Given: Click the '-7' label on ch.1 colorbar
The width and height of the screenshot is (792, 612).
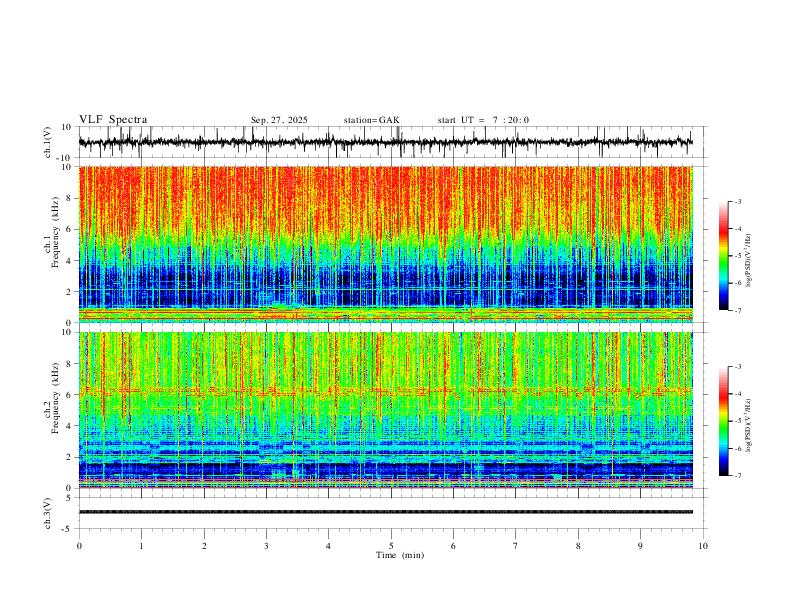Looking at the screenshot, I should tap(737, 310).
